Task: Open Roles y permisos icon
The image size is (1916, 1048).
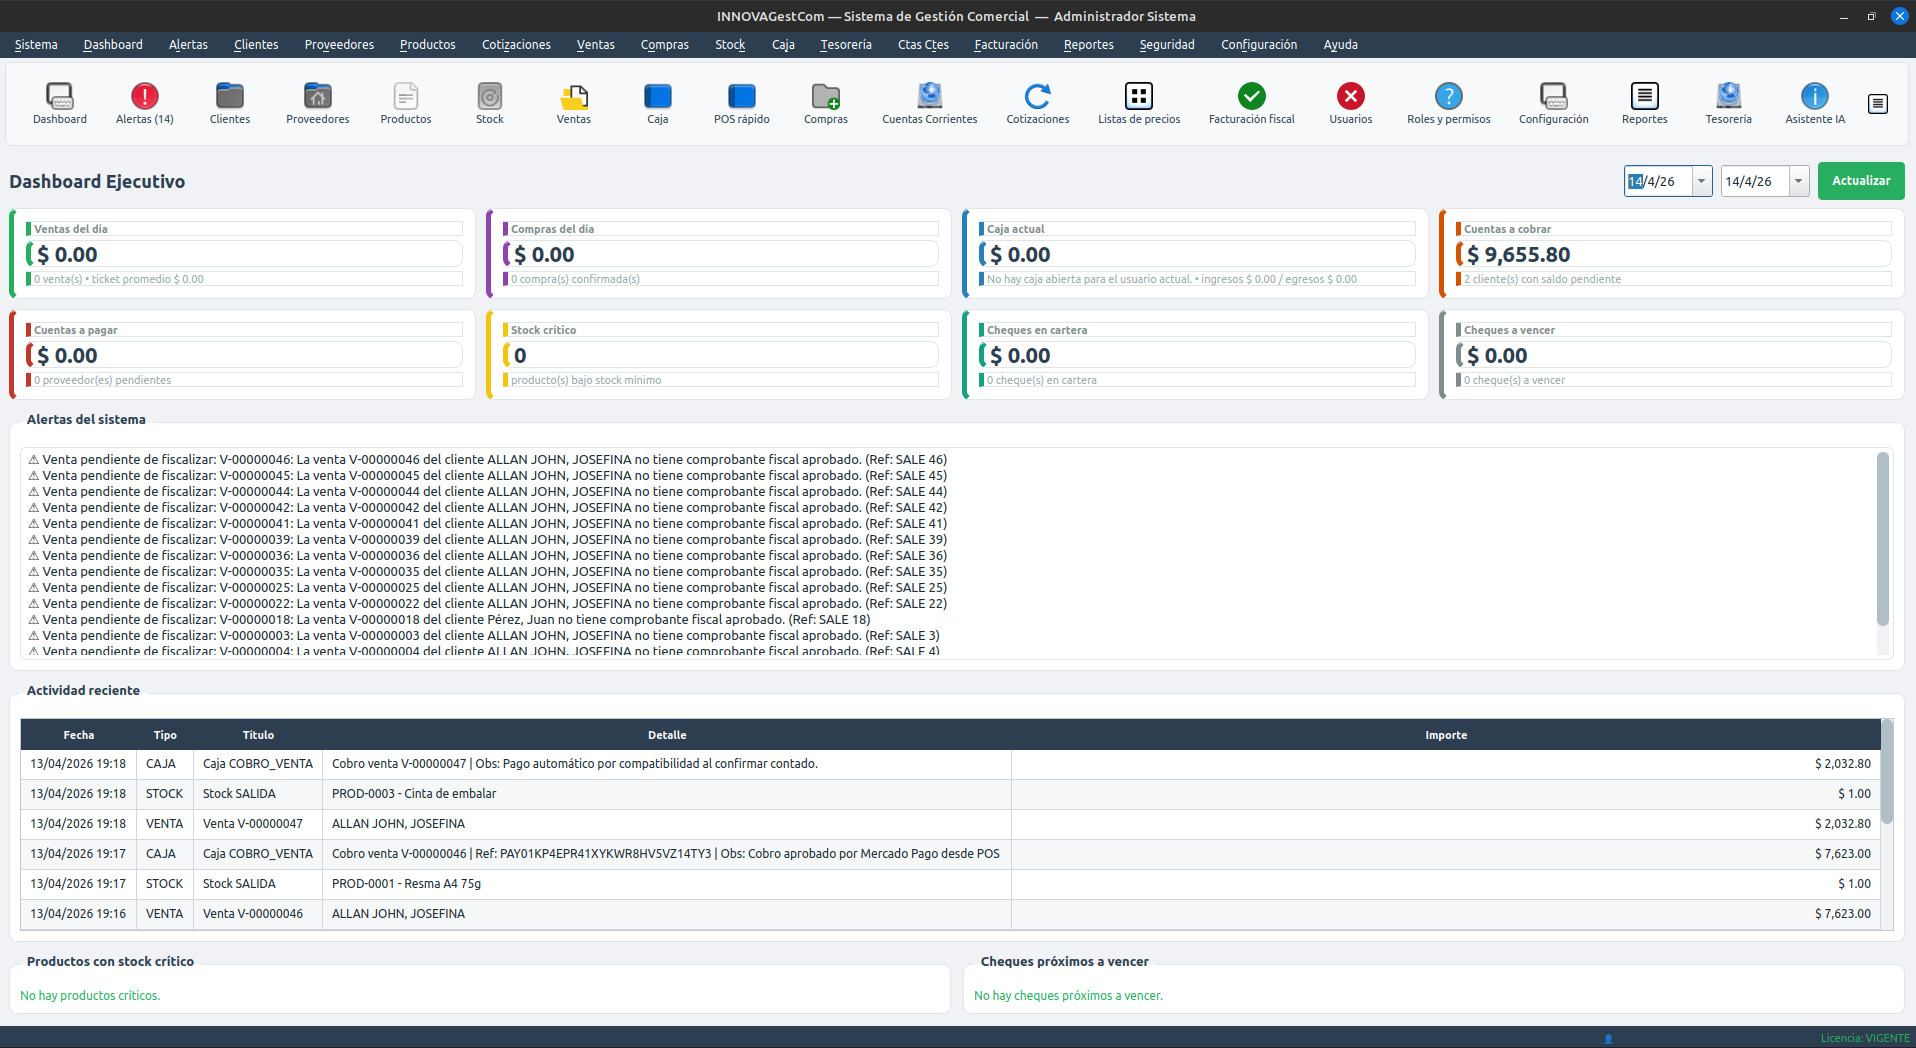Action: (x=1448, y=103)
